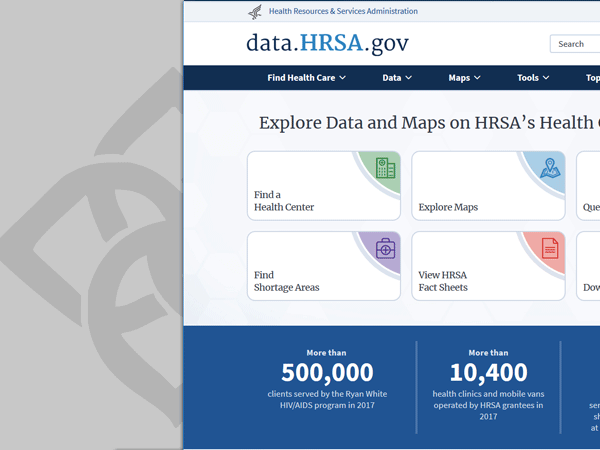
Task: Click the purple medical kit icon
Action: (385, 248)
